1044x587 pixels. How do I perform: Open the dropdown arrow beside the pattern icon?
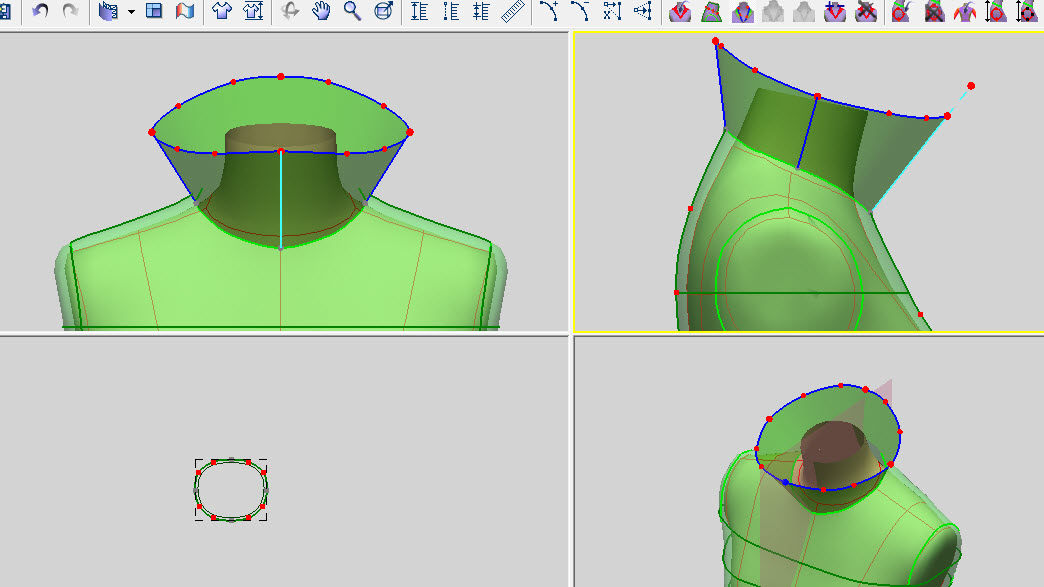point(131,12)
